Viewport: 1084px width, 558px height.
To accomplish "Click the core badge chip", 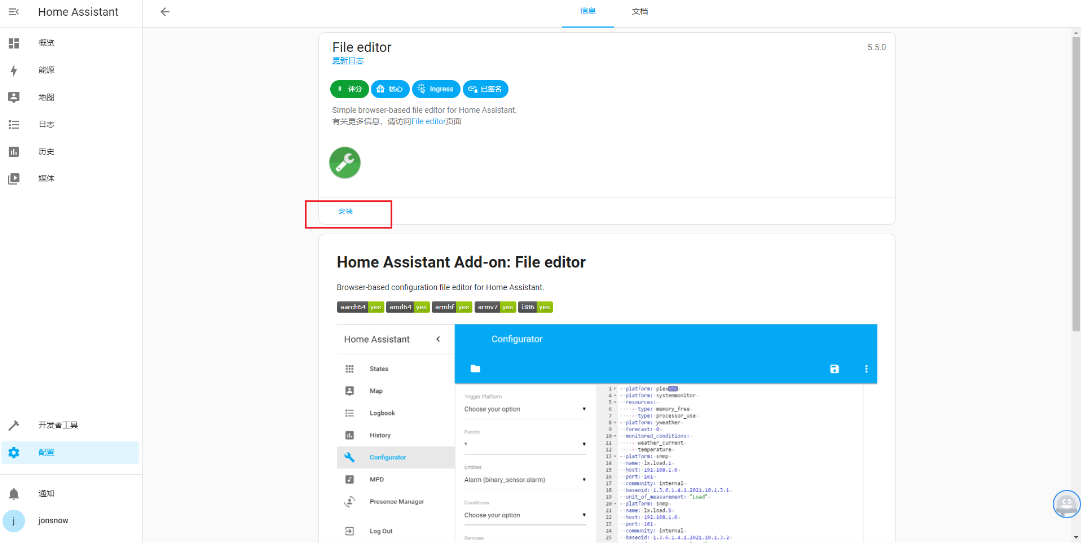I will 390,89.
